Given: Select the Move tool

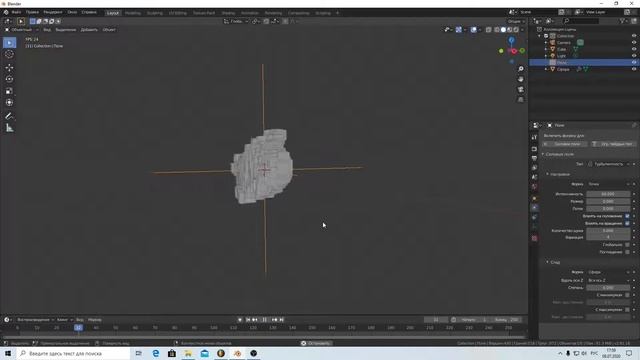Looking at the screenshot, I should click(x=9, y=67).
